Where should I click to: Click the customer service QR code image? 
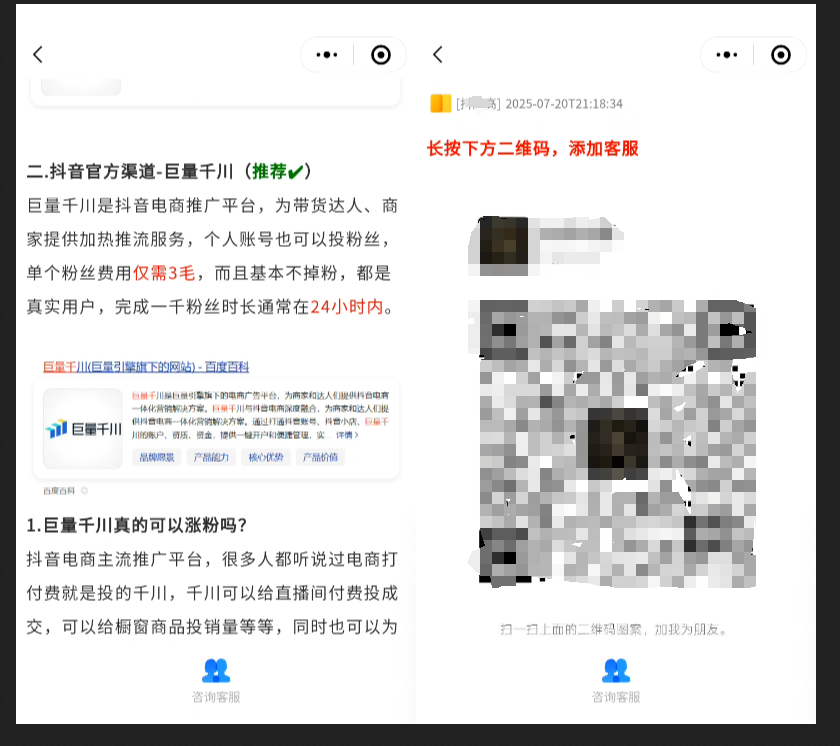[617, 444]
